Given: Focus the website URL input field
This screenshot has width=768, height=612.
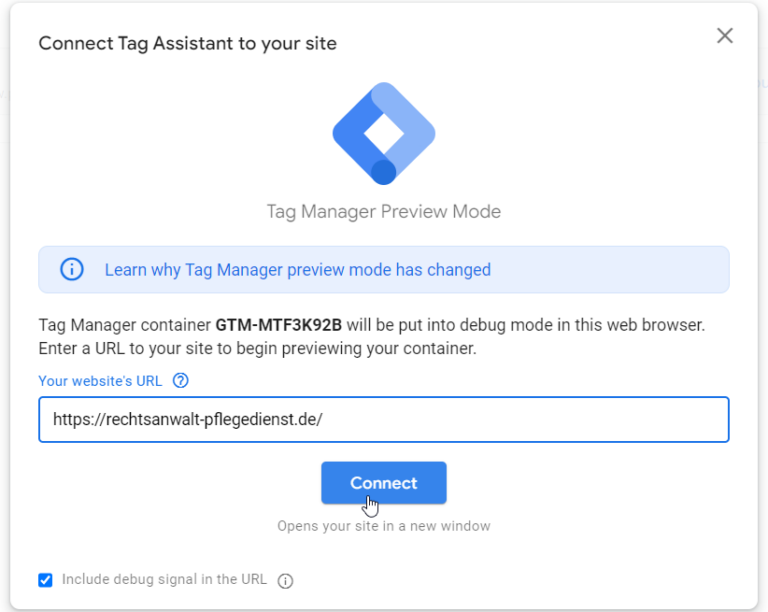Looking at the screenshot, I should pyautogui.click(x=500, y=420).
